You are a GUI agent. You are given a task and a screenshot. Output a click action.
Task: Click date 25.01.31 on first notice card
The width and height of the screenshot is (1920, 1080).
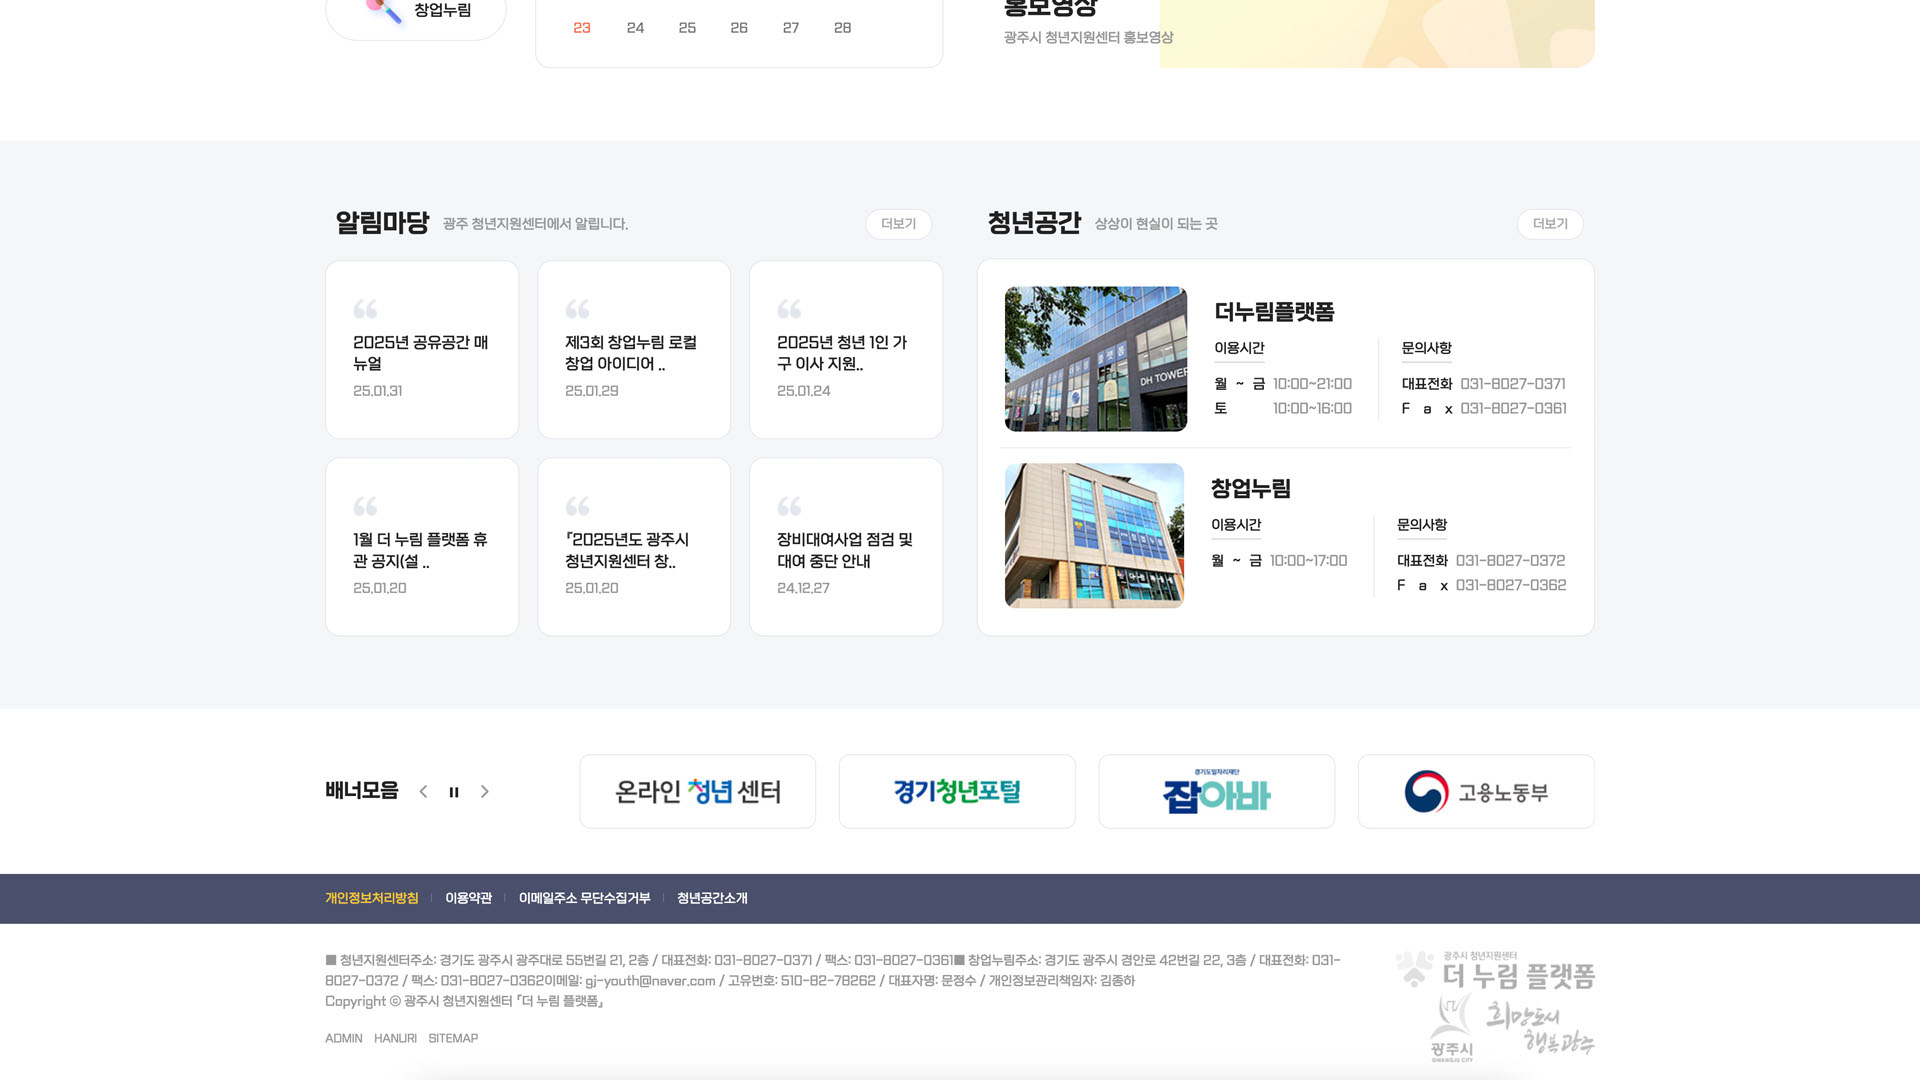[x=378, y=391]
